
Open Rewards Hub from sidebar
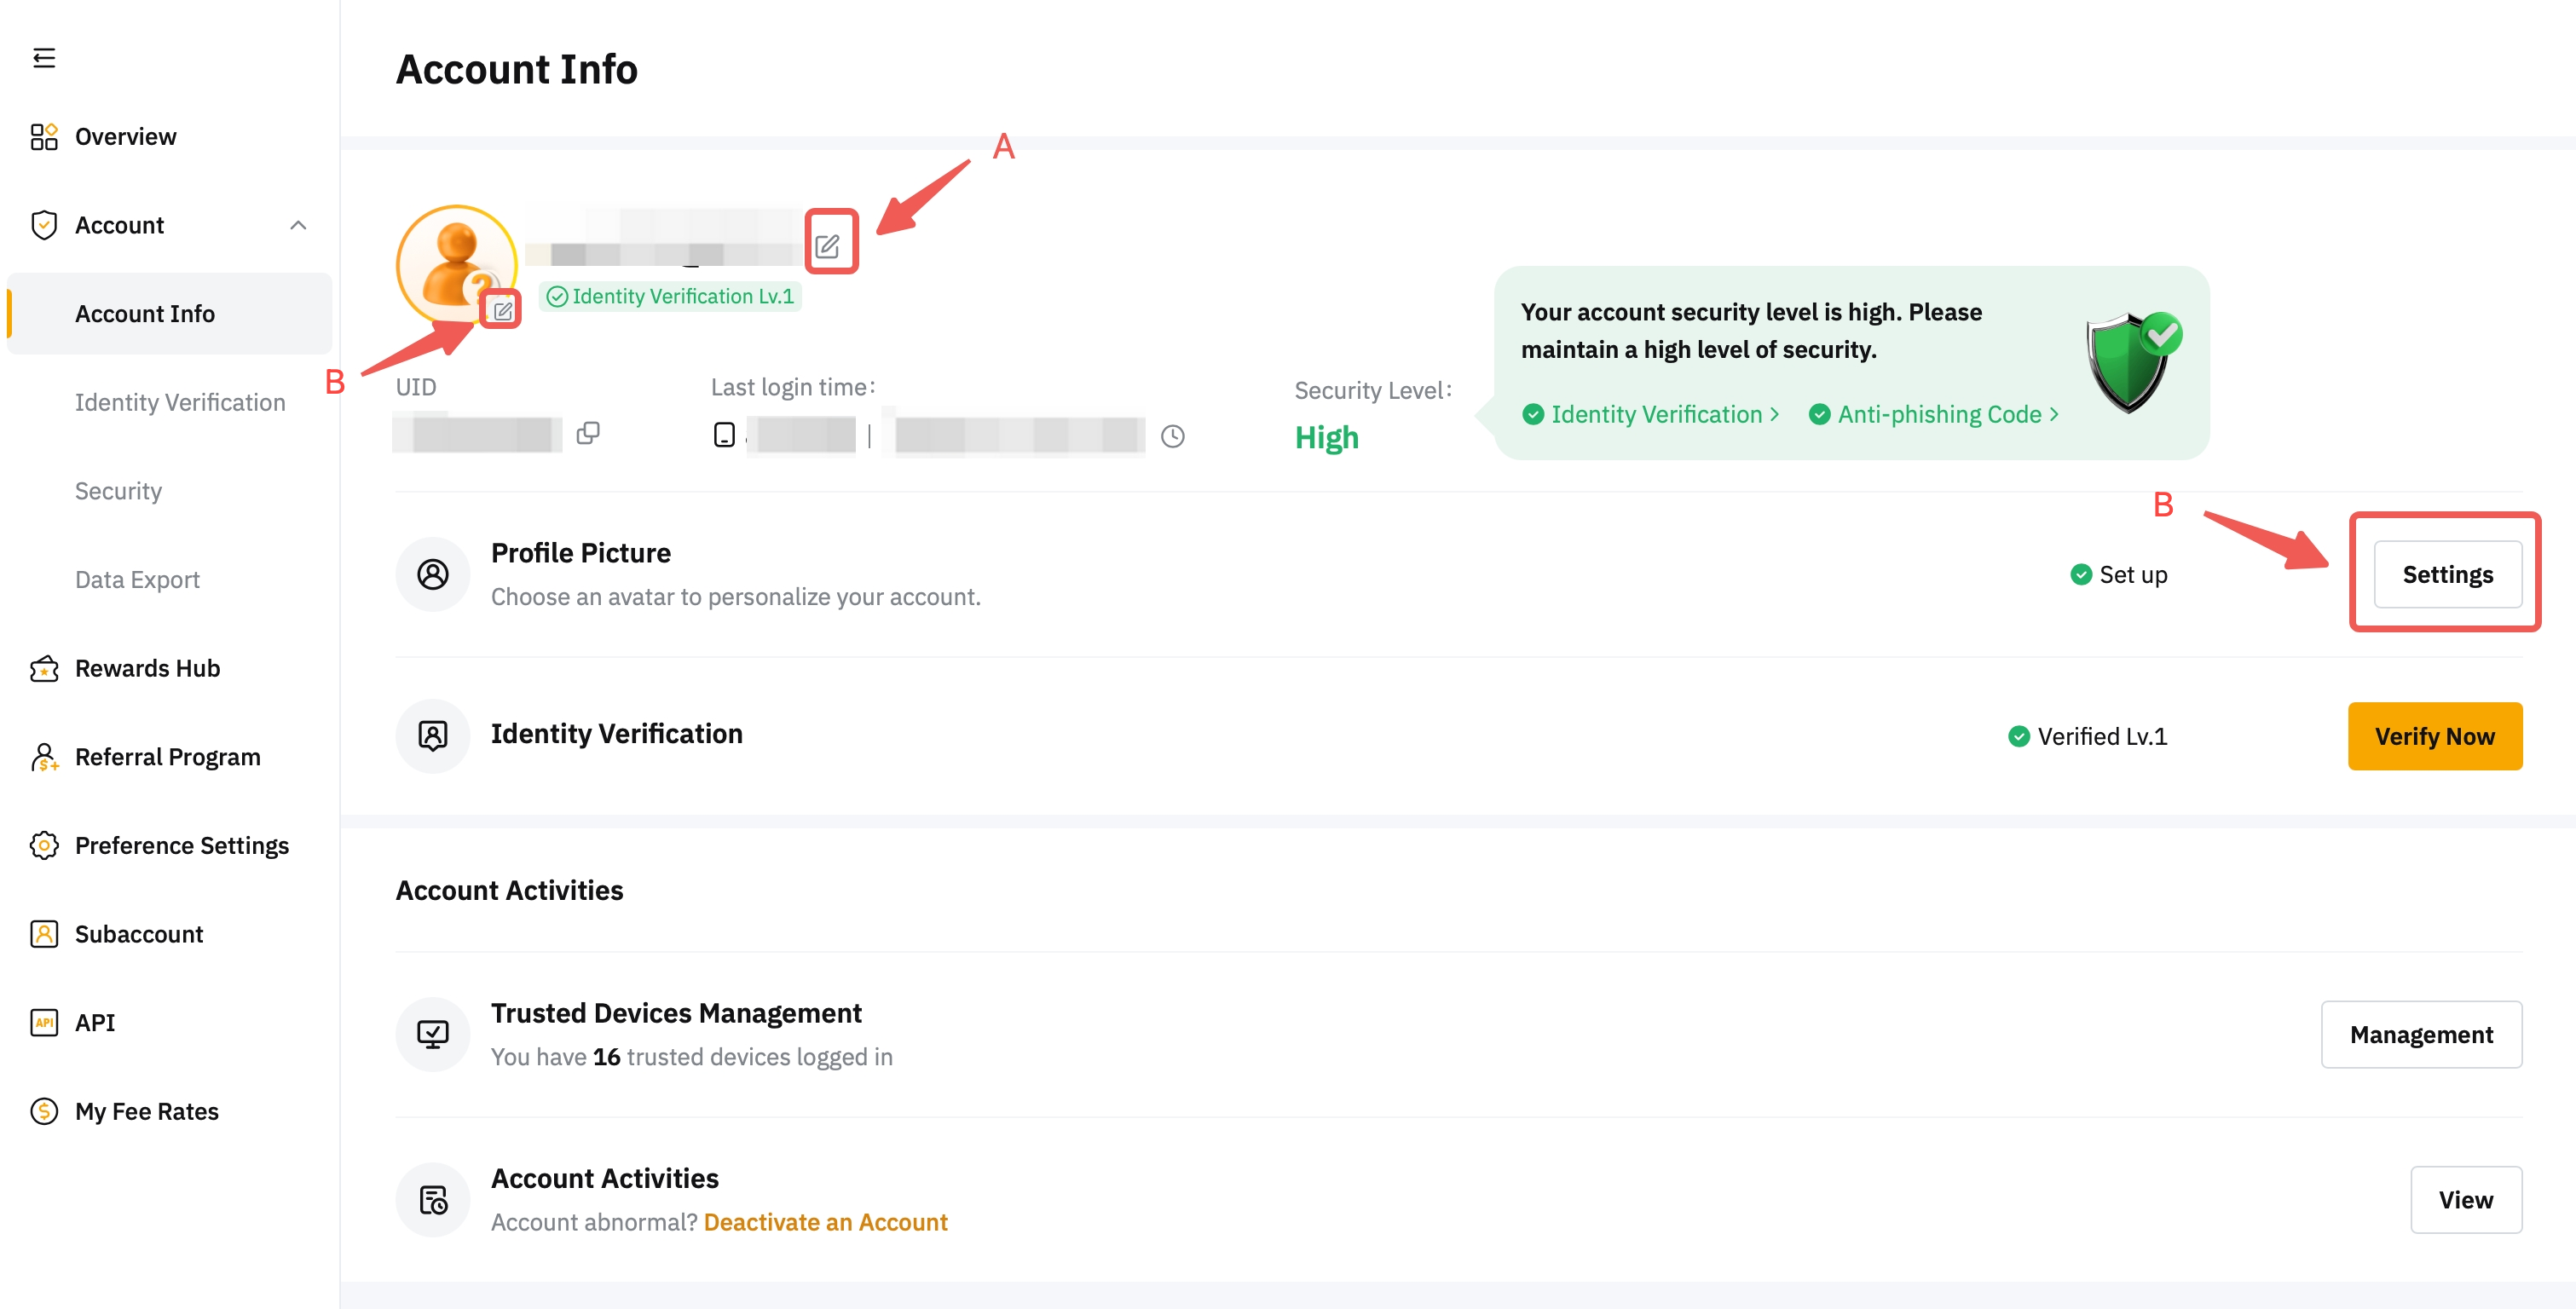[147, 668]
